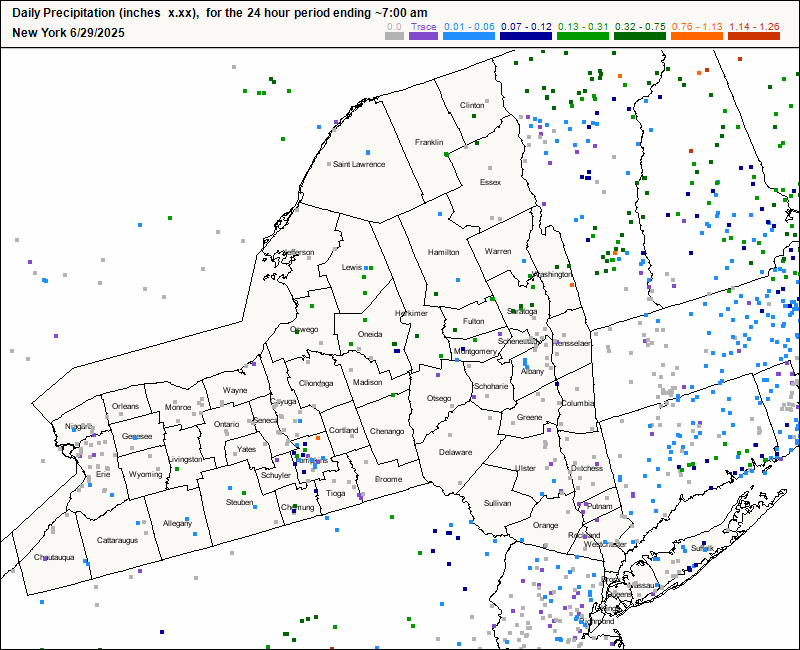Select the Tioga county label
The height and width of the screenshot is (650, 800).
click(336, 493)
